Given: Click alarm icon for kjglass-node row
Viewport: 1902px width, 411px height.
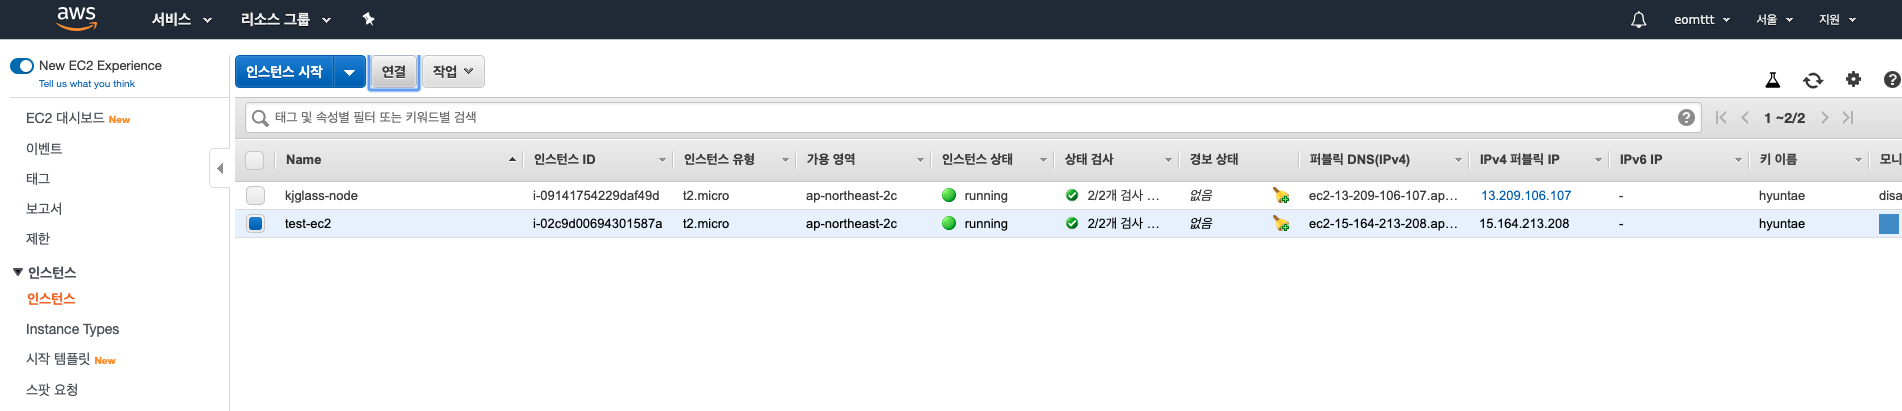Looking at the screenshot, I should coord(1280,195).
